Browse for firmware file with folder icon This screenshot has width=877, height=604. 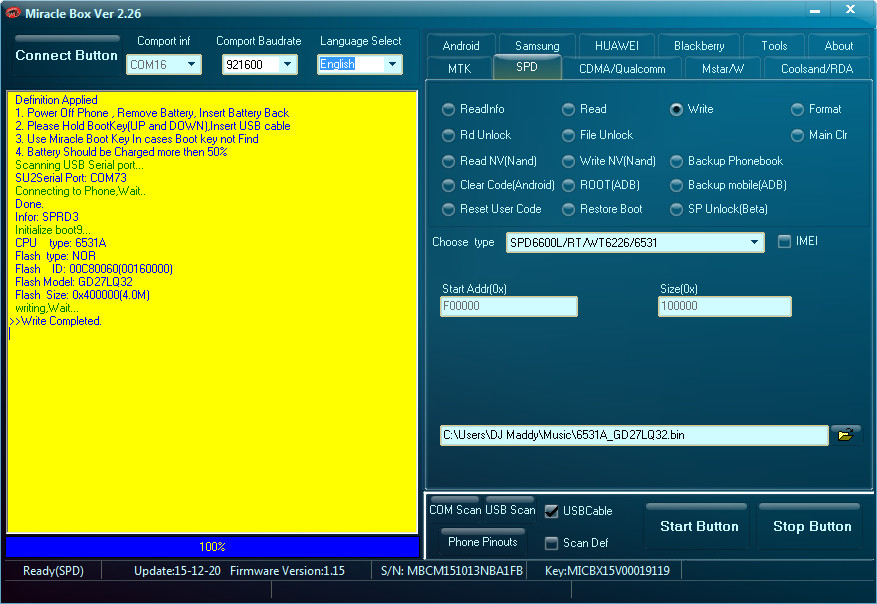[845, 435]
